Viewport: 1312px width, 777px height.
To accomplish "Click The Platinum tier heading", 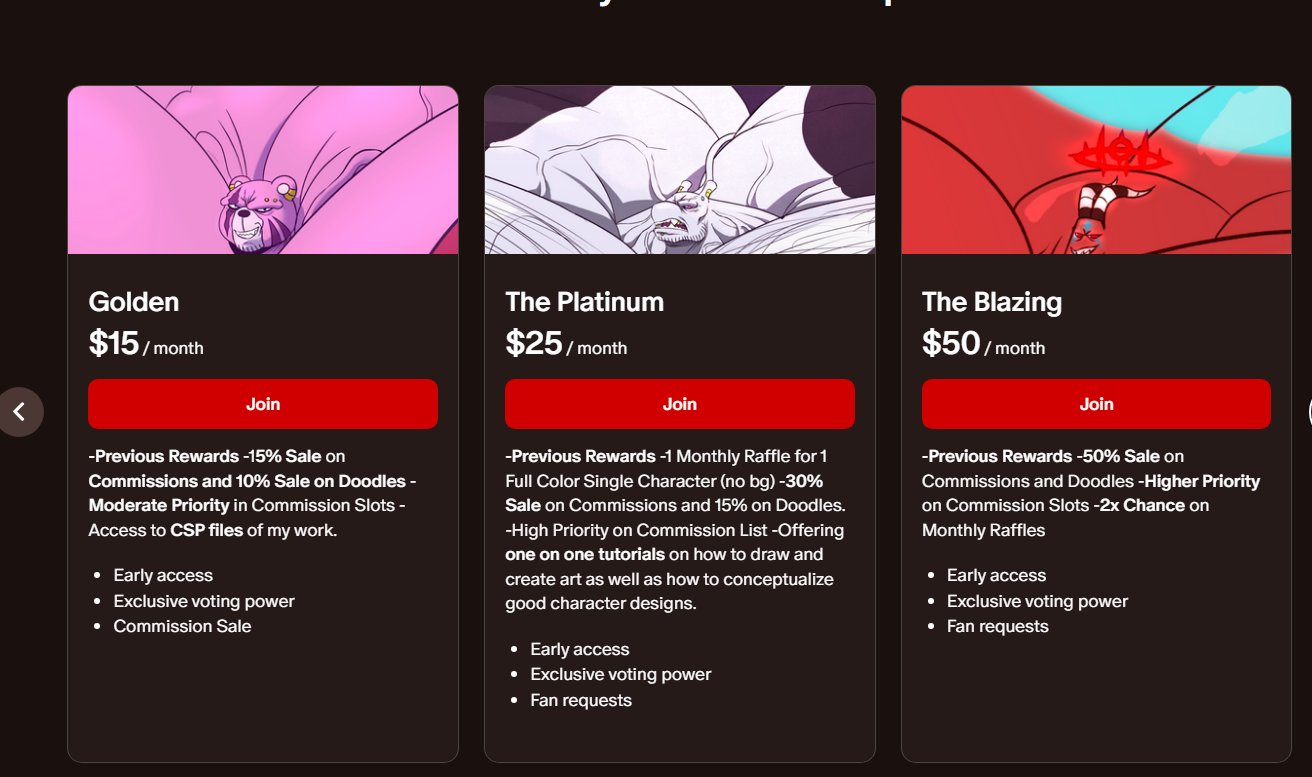I will tap(584, 302).
